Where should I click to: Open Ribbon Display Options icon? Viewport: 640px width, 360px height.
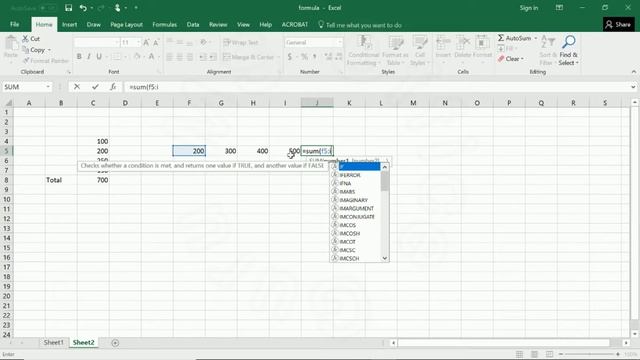559,8
